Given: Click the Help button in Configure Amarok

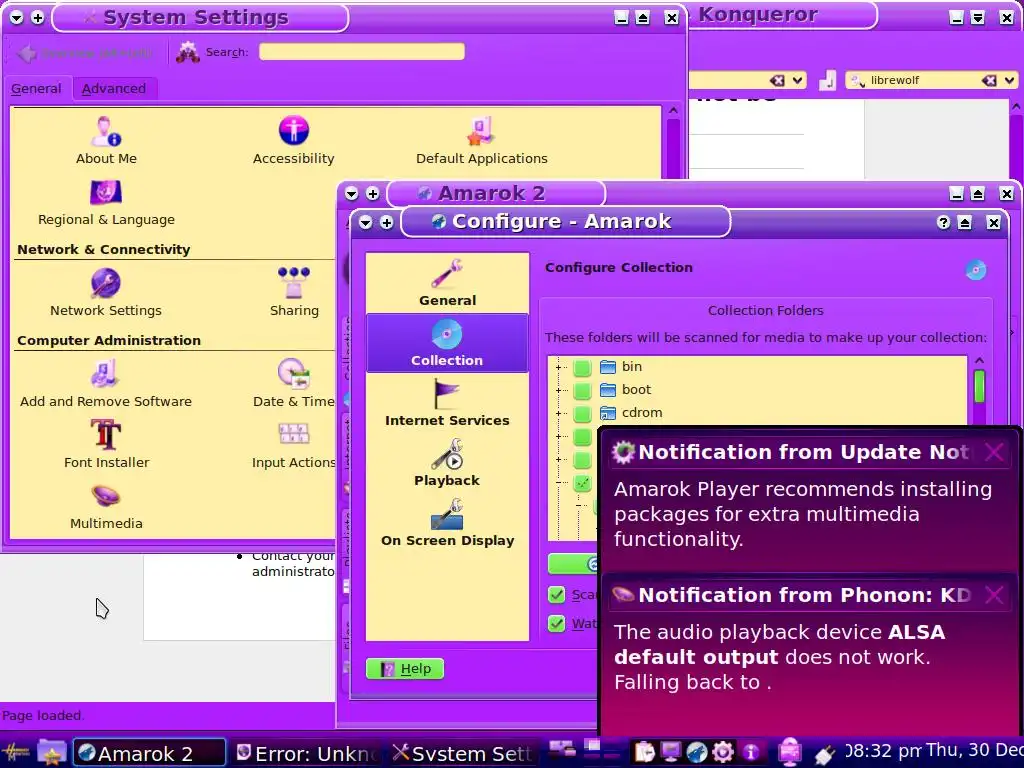Looking at the screenshot, I should coord(405,669).
